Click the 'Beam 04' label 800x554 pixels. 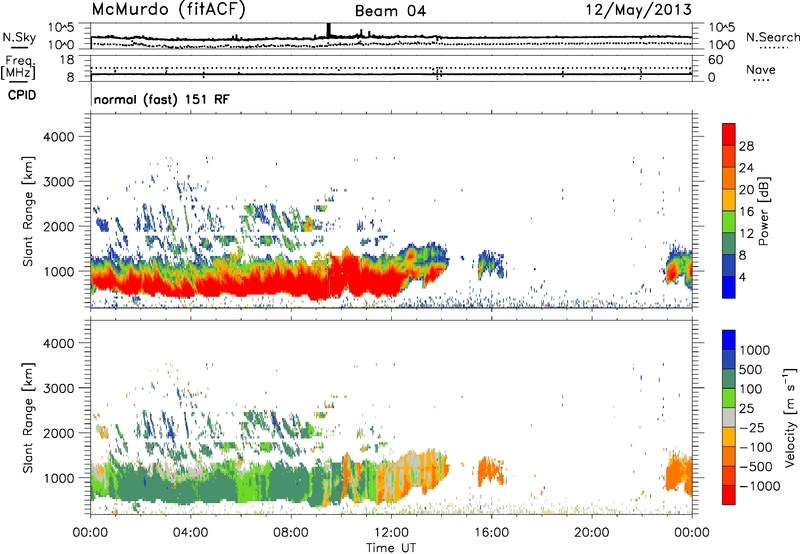coord(390,11)
